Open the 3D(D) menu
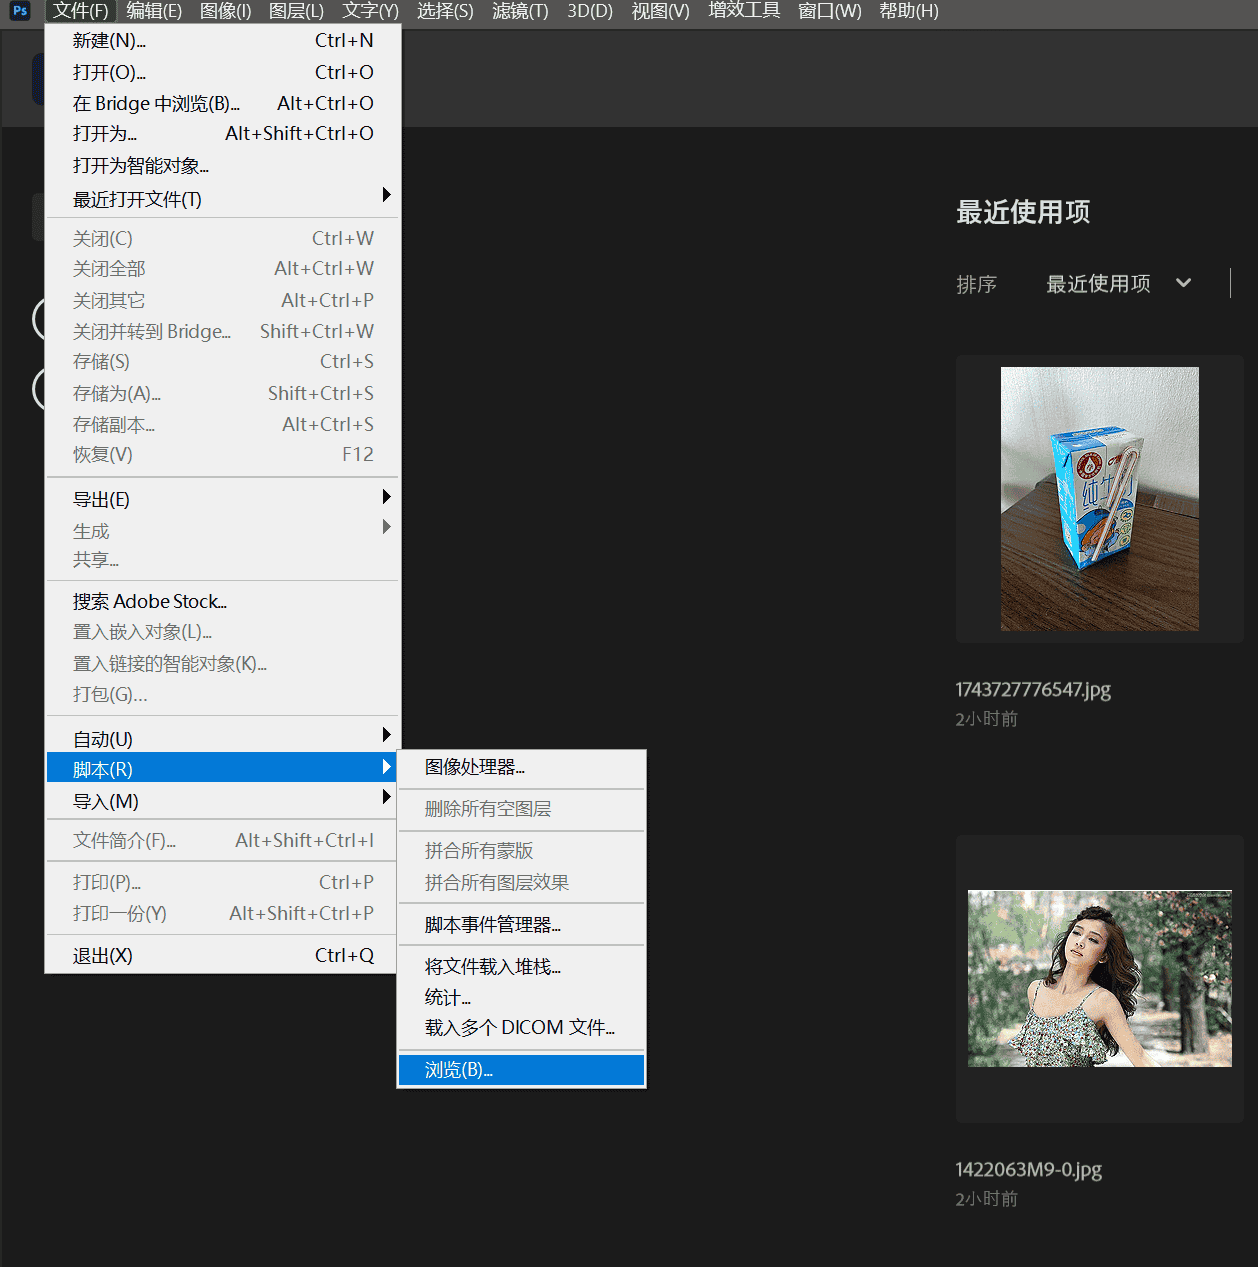Image resolution: width=1258 pixels, height=1267 pixels. (x=590, y=11)
